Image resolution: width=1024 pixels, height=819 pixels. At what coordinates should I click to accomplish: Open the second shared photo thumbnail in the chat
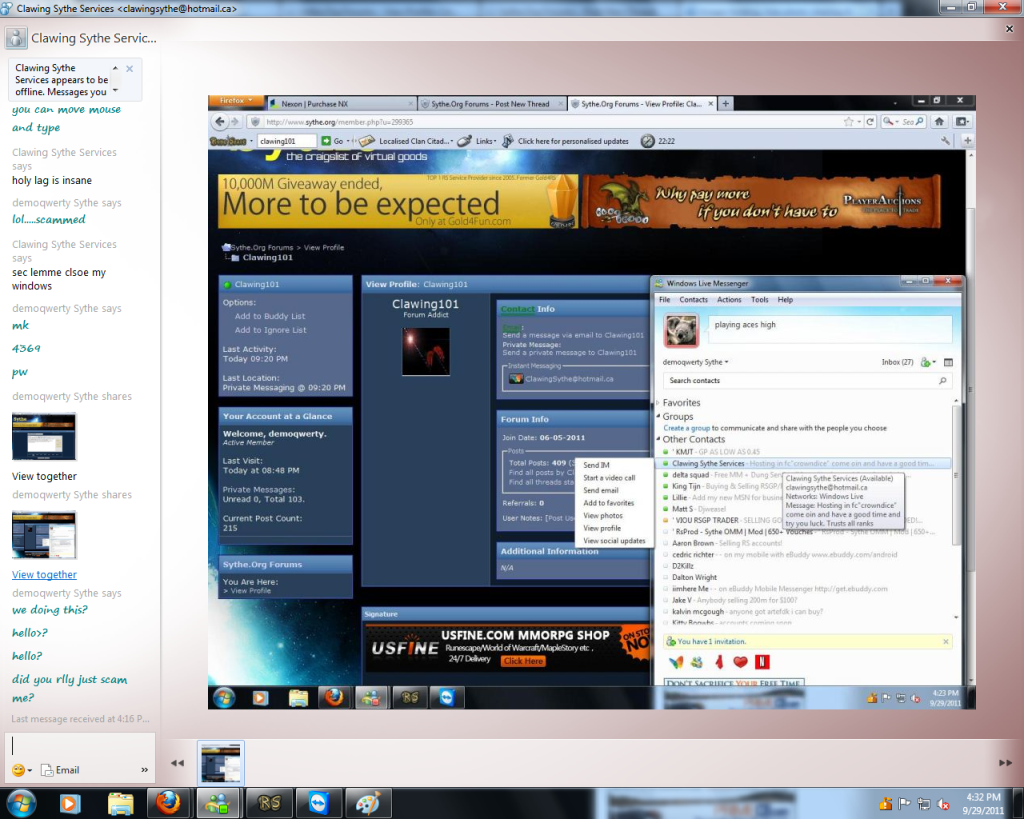point(44,535)
